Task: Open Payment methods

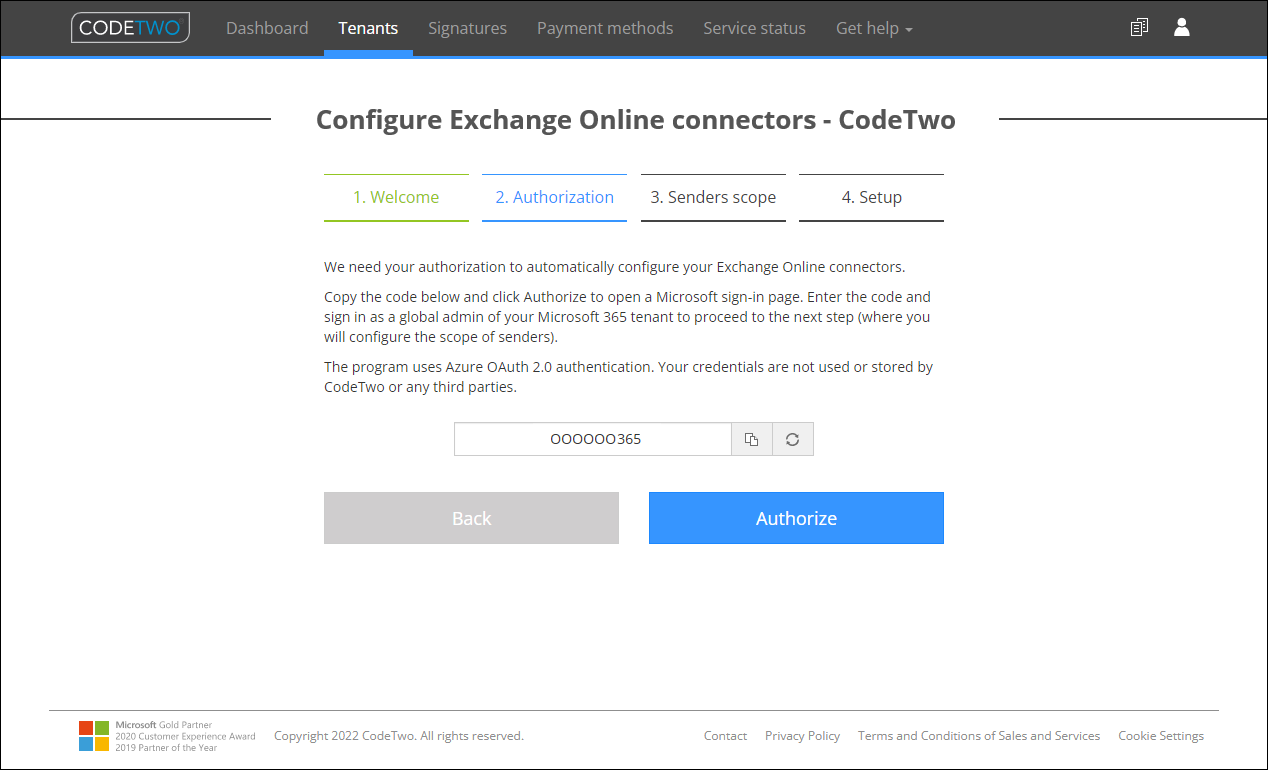Action: [x=605, y=28]
